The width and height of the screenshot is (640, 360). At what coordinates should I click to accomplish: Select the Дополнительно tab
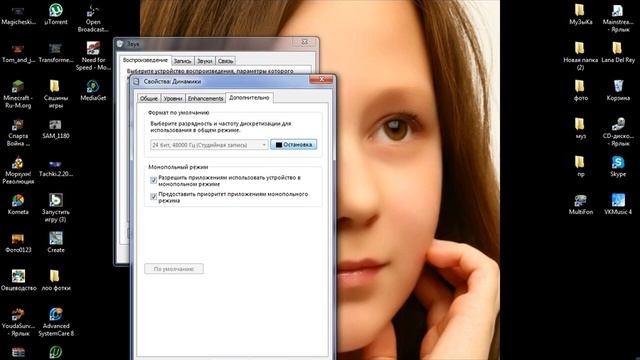[x=249, y=98]
